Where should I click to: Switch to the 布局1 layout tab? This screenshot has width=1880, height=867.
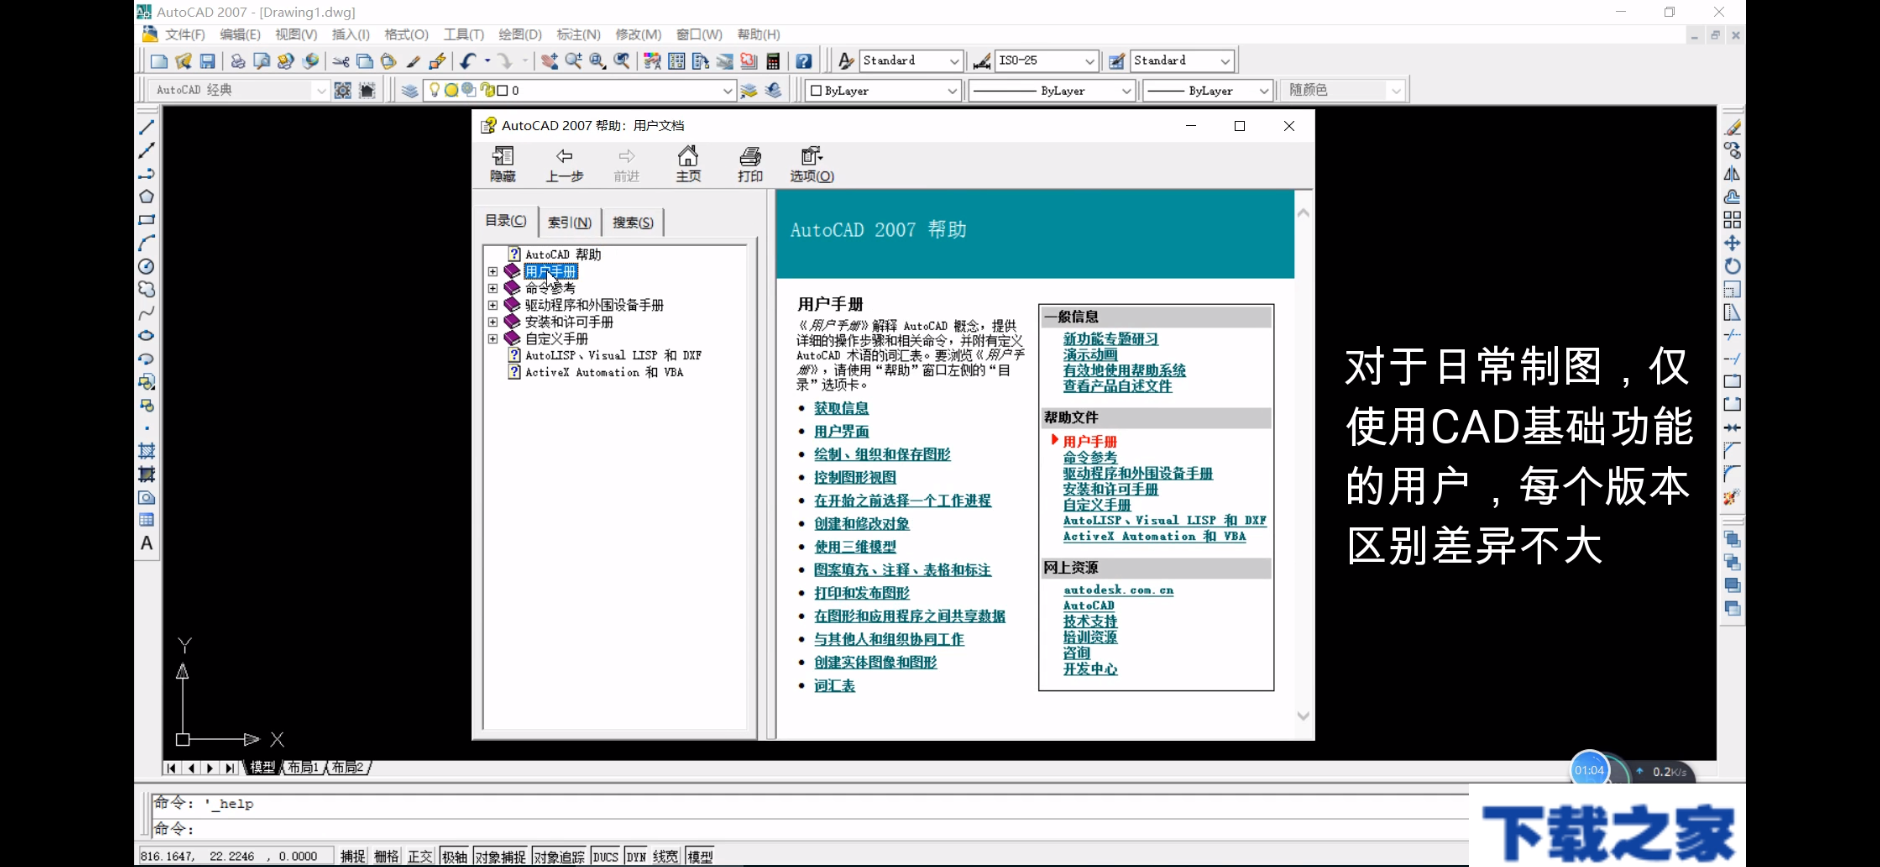(303, 768)
